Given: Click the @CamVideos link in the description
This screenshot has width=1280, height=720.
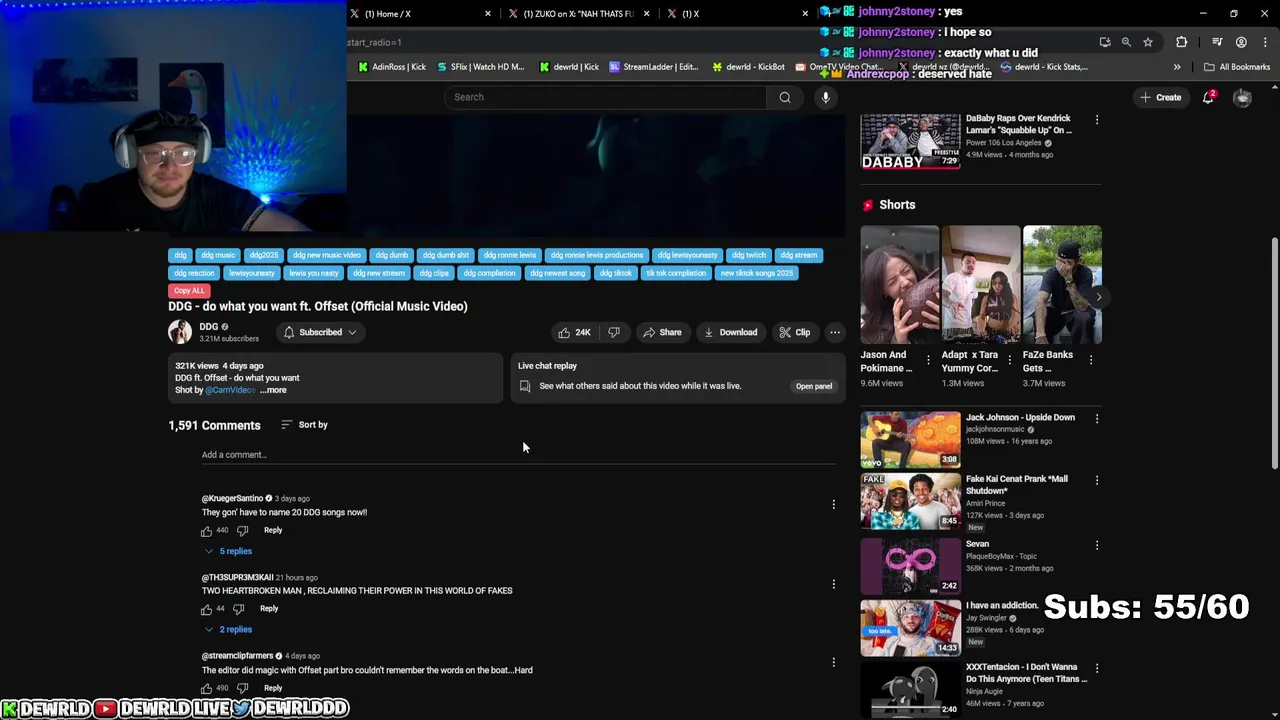Looking at the screenshot, I should pyautogui.click(x=230, y=390).
